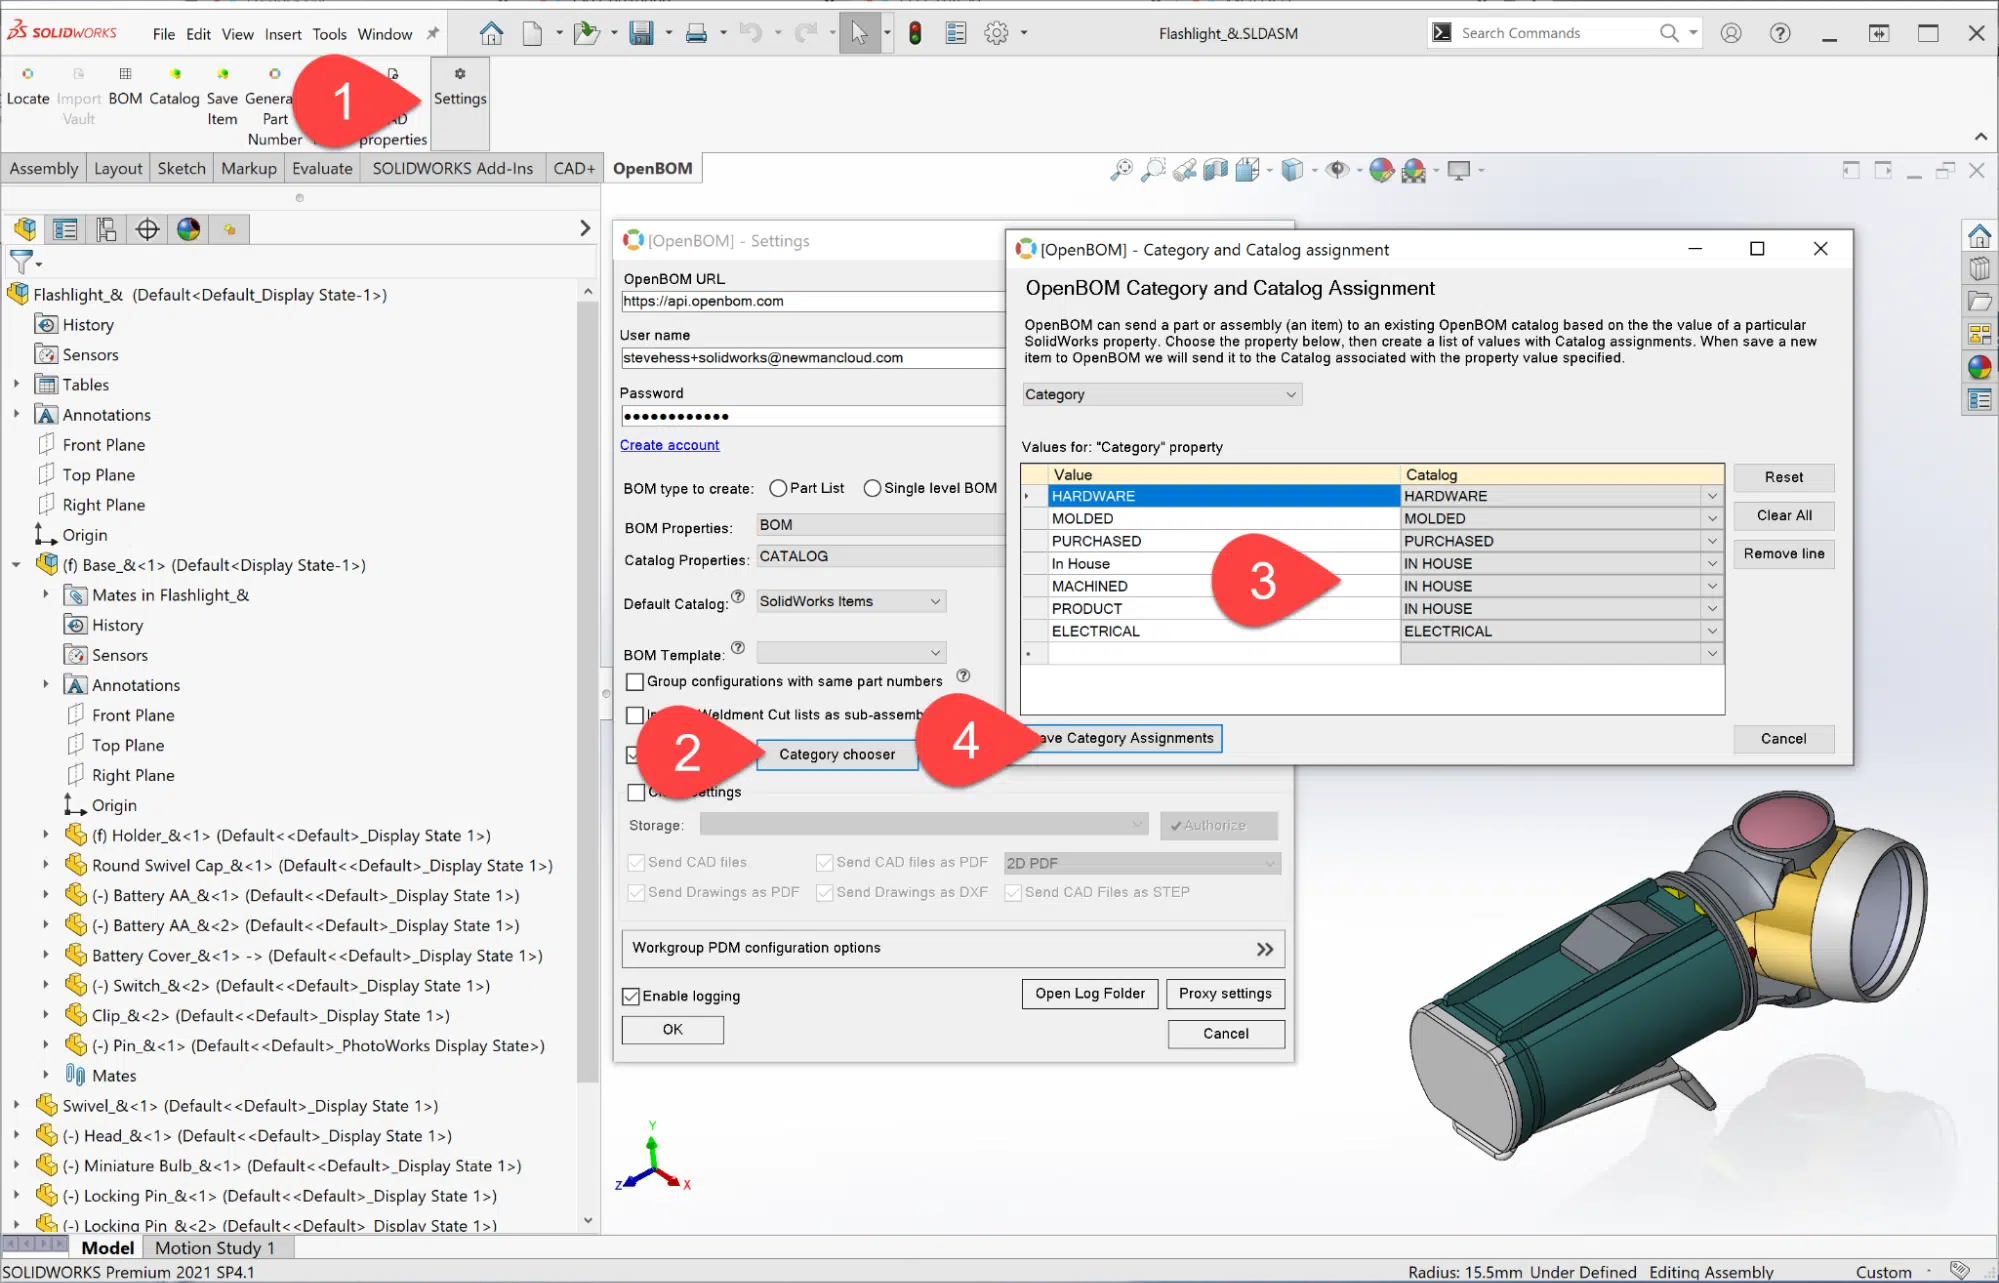Select the Part List radio button

click(x=778, y=488)
